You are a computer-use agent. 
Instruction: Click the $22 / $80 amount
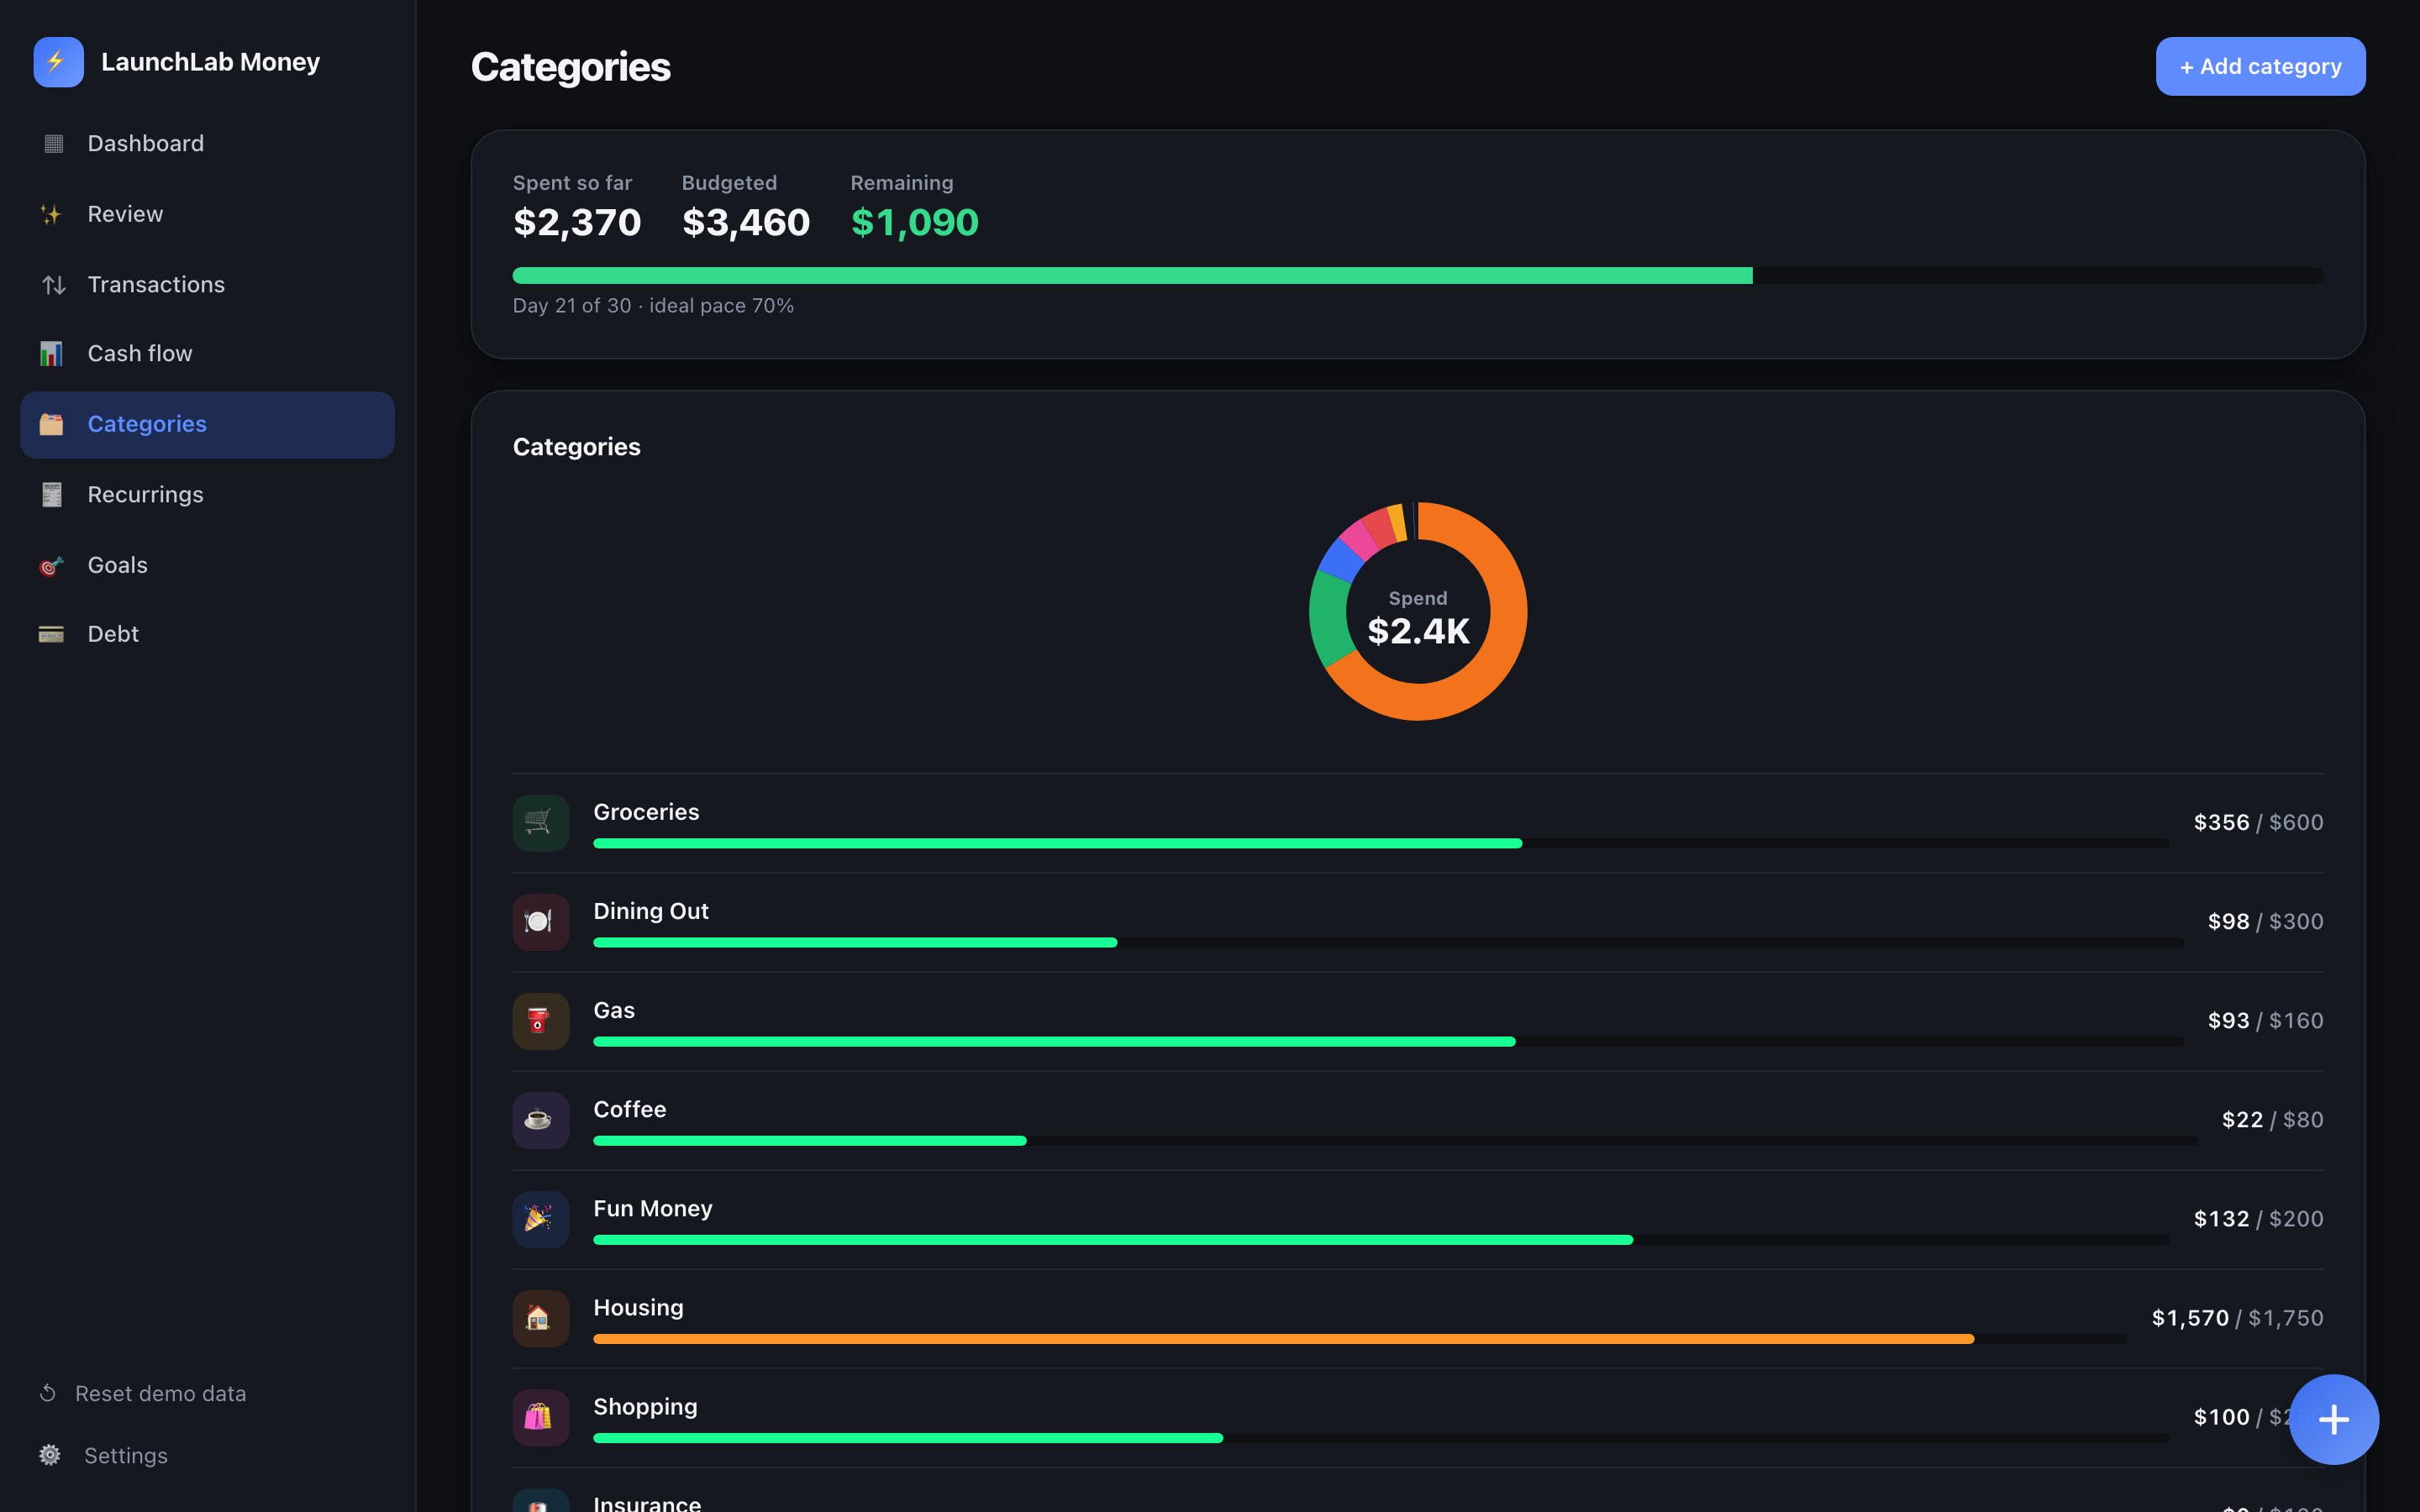2272,1120
